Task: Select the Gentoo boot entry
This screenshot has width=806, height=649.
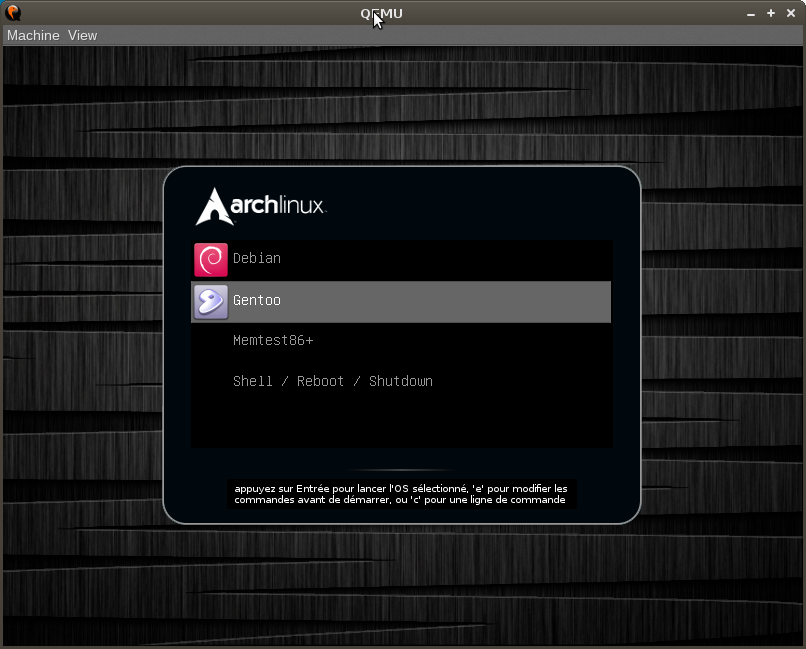Action: (401, 302)
